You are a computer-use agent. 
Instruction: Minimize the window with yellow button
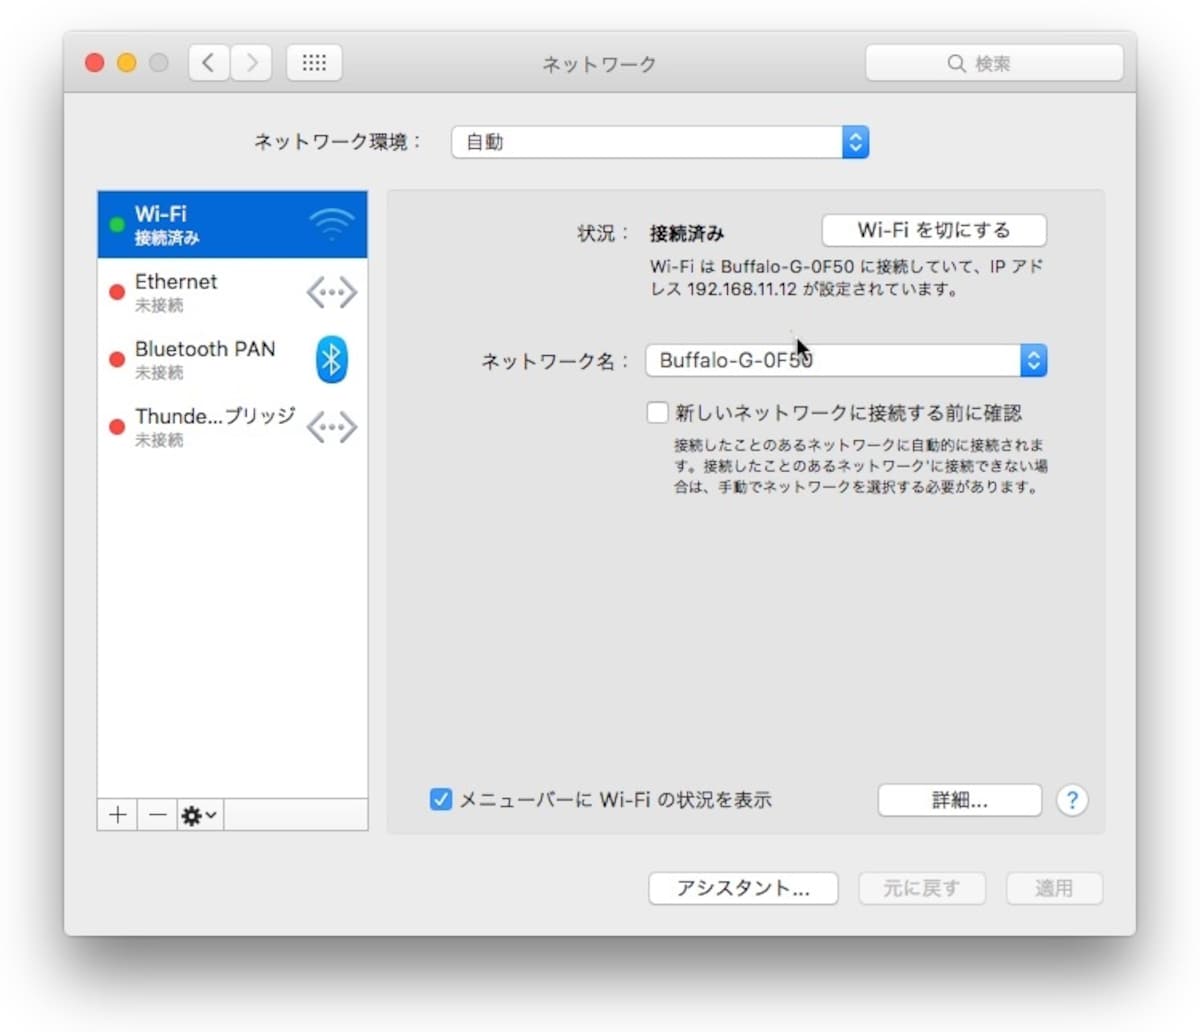click(x=127, y=63)
